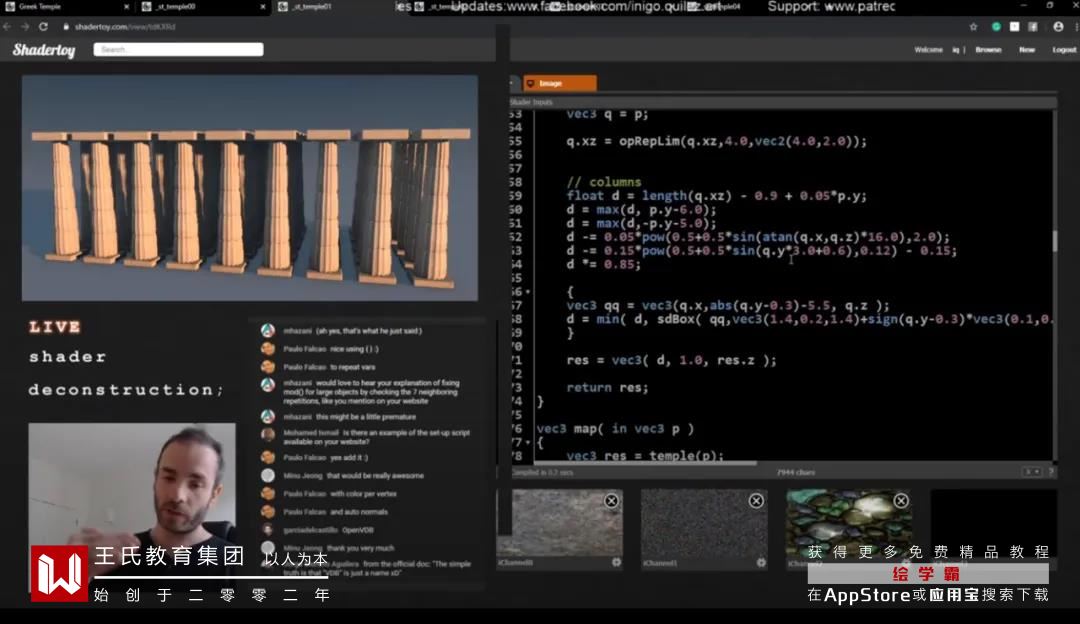Open the editor help question mark
Image resolution: width=1080 pixels, height=624 pixels.
point(1051,472)
